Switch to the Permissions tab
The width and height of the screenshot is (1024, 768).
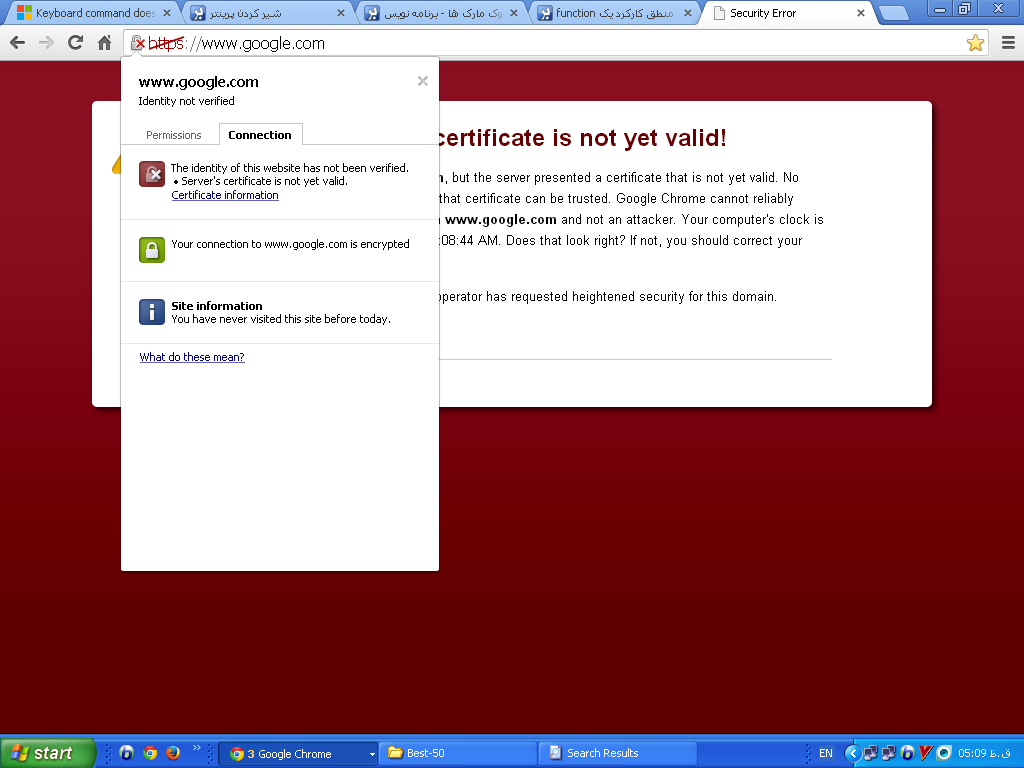coord(174,135)
